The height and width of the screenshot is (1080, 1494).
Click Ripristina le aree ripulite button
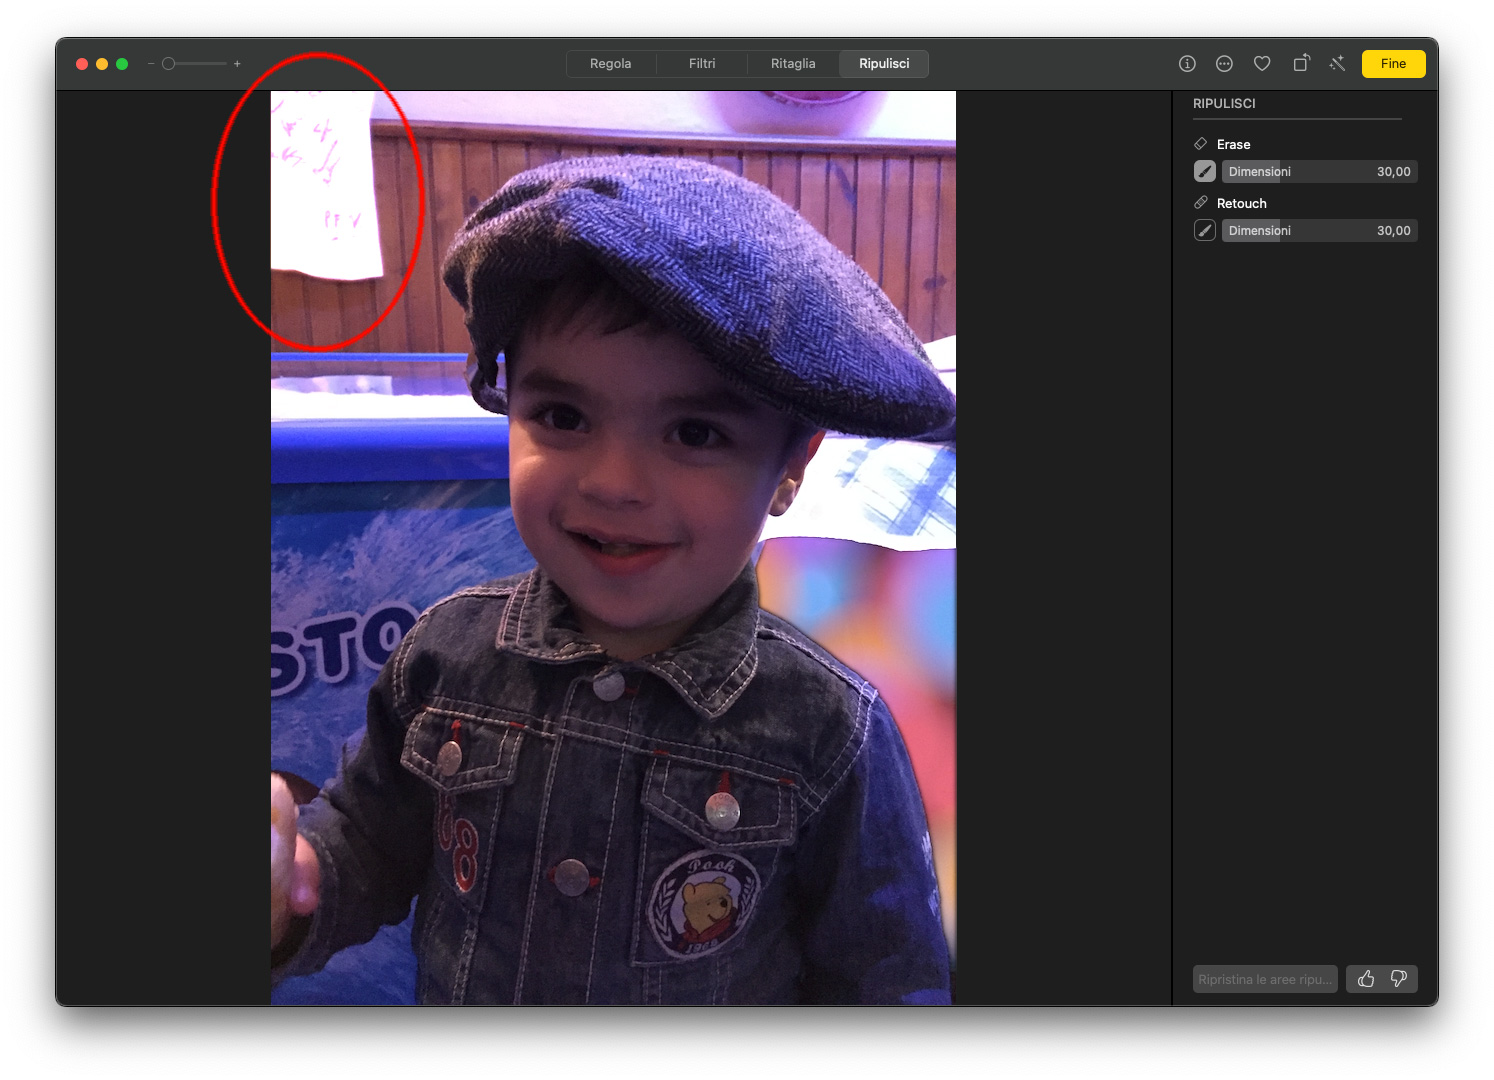click(1265, 979)
